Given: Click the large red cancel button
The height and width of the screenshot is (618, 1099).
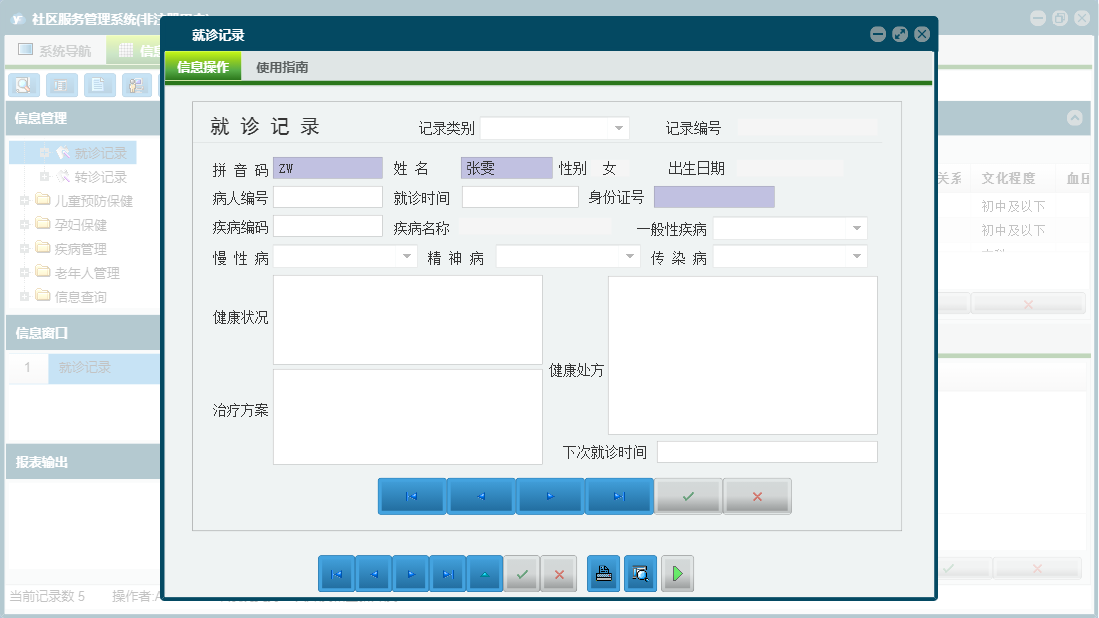Looking at the screenshot, I should pos(757,495).
